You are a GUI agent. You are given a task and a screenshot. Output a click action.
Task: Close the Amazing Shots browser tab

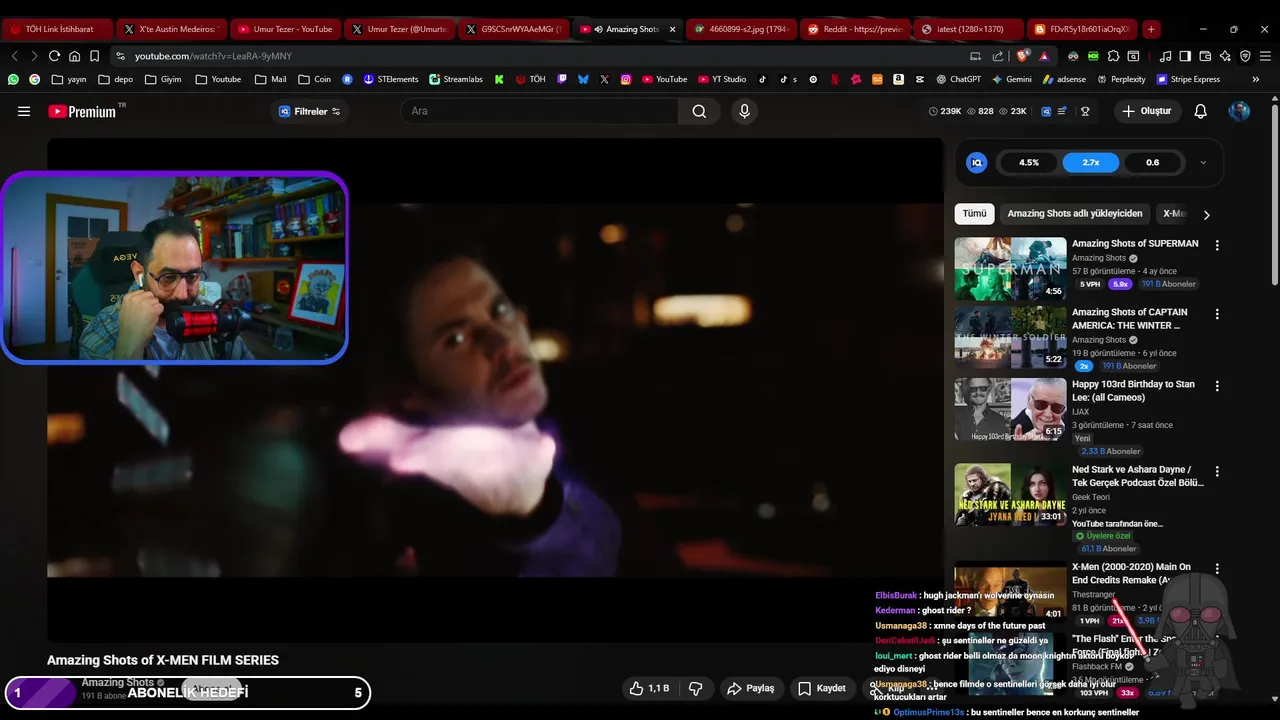[672, 29]
